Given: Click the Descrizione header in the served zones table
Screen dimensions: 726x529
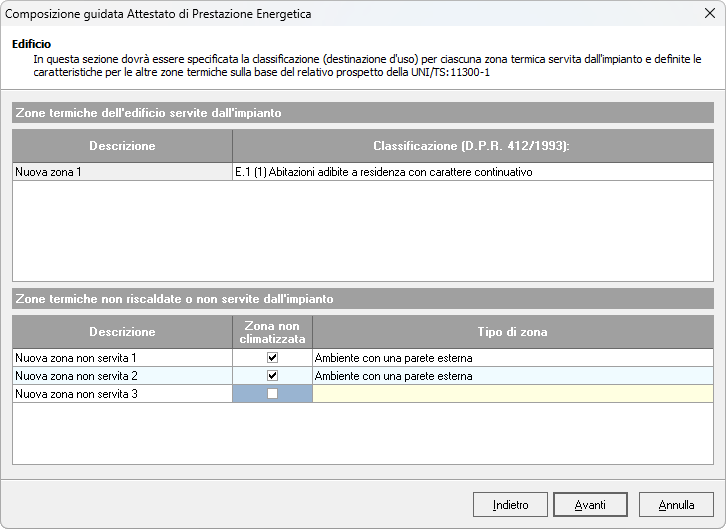Looking at the screenshot, I should tap(122, 146).
